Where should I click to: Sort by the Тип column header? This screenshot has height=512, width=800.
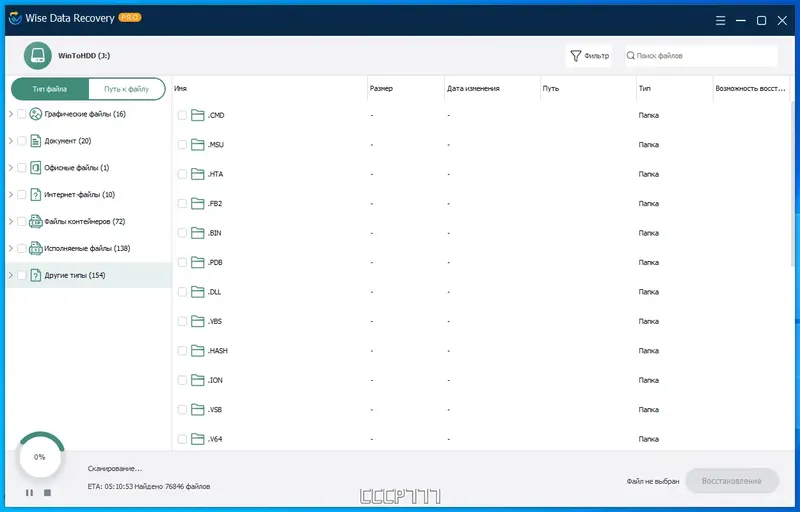click(x=674, y=88)
